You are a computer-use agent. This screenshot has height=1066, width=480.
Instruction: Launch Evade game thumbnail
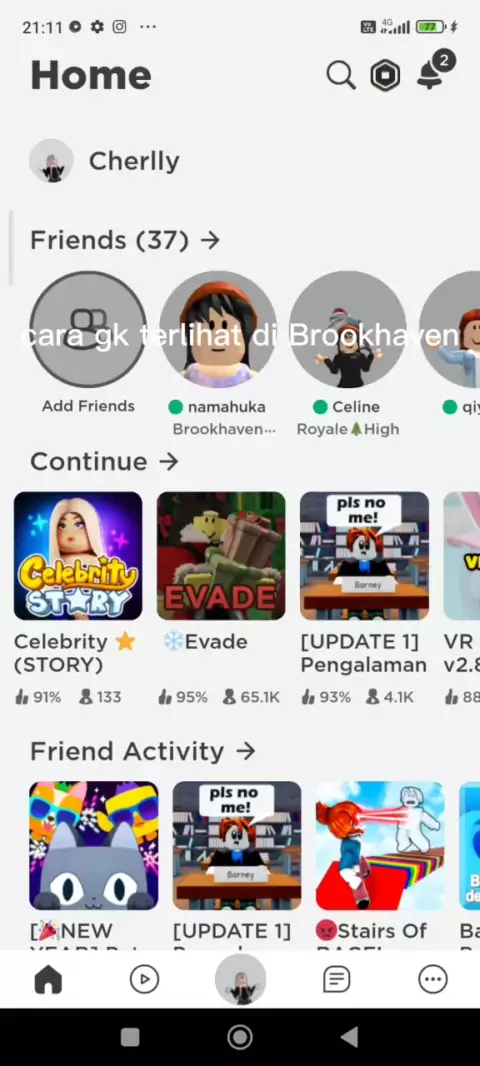[221, 556]
